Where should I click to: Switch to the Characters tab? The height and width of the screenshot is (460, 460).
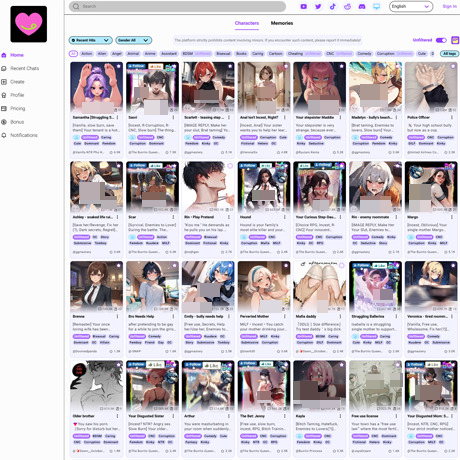point(247,23)
